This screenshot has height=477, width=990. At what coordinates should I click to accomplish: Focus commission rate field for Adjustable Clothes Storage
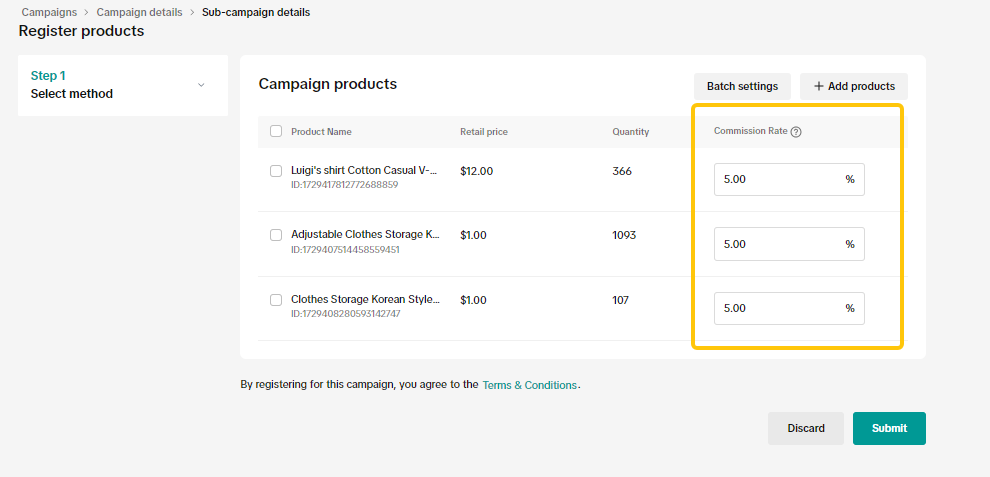tap(777, 244)
